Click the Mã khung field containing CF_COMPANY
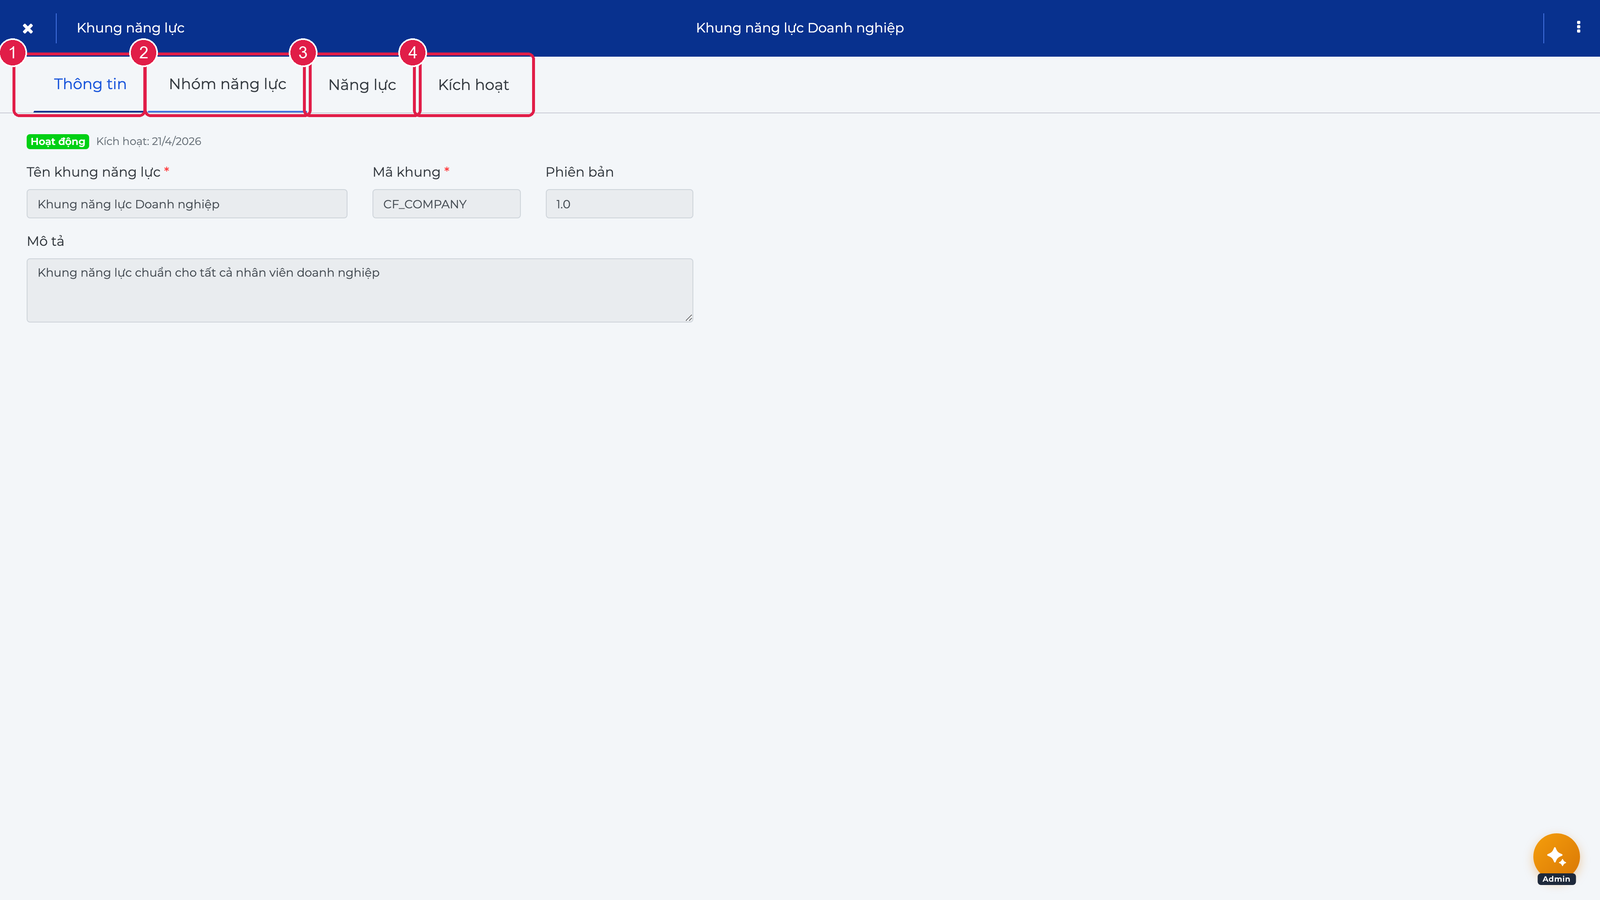Image resolution: width=1600 pixels, height=900 pixels. [x=446, y=204]
